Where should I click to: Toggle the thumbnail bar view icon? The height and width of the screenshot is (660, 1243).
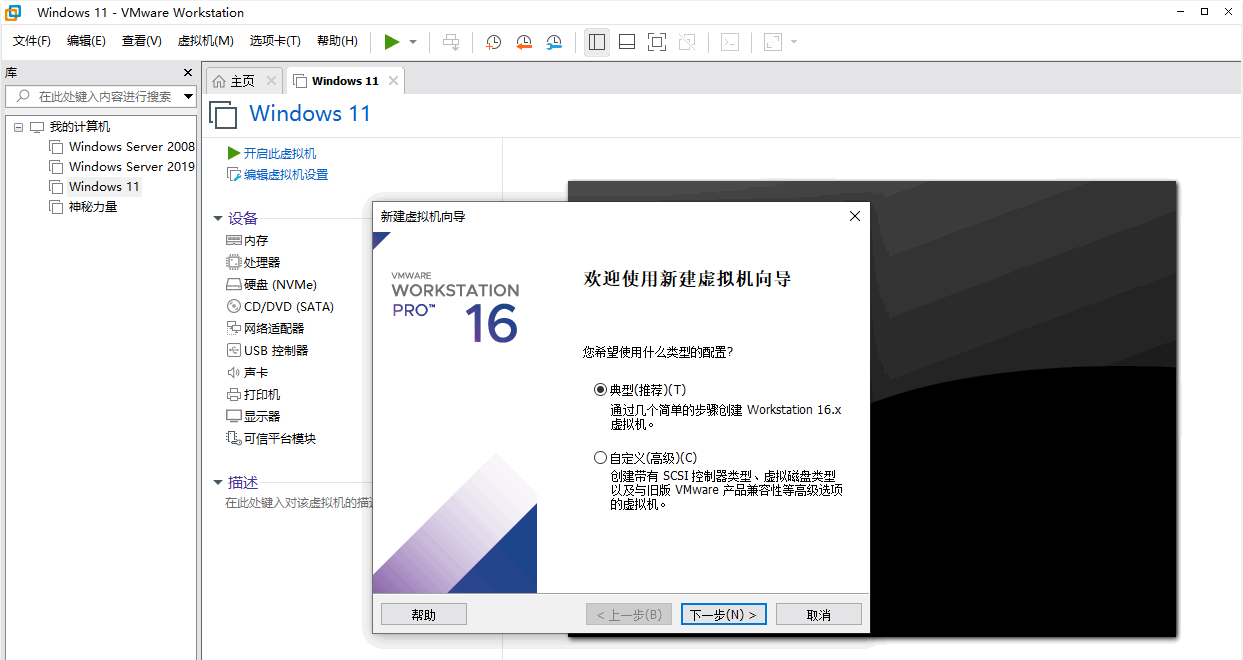[x=627, y=42]
